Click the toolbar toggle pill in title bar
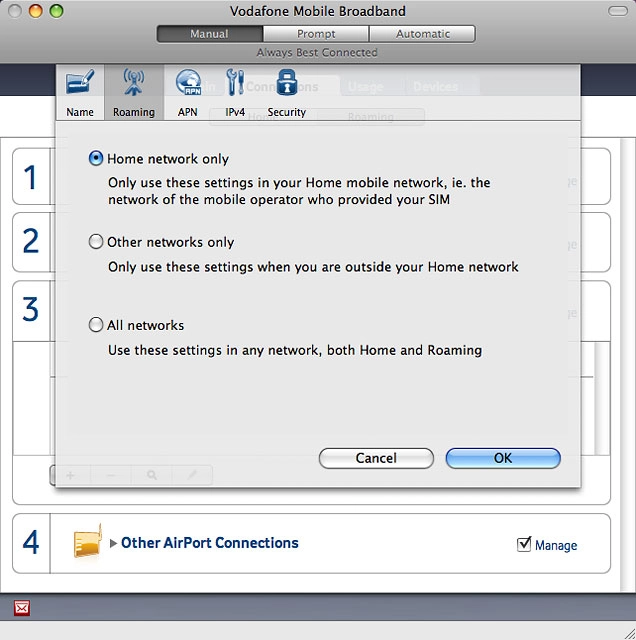Screen dimensions: 636x640 618,11
